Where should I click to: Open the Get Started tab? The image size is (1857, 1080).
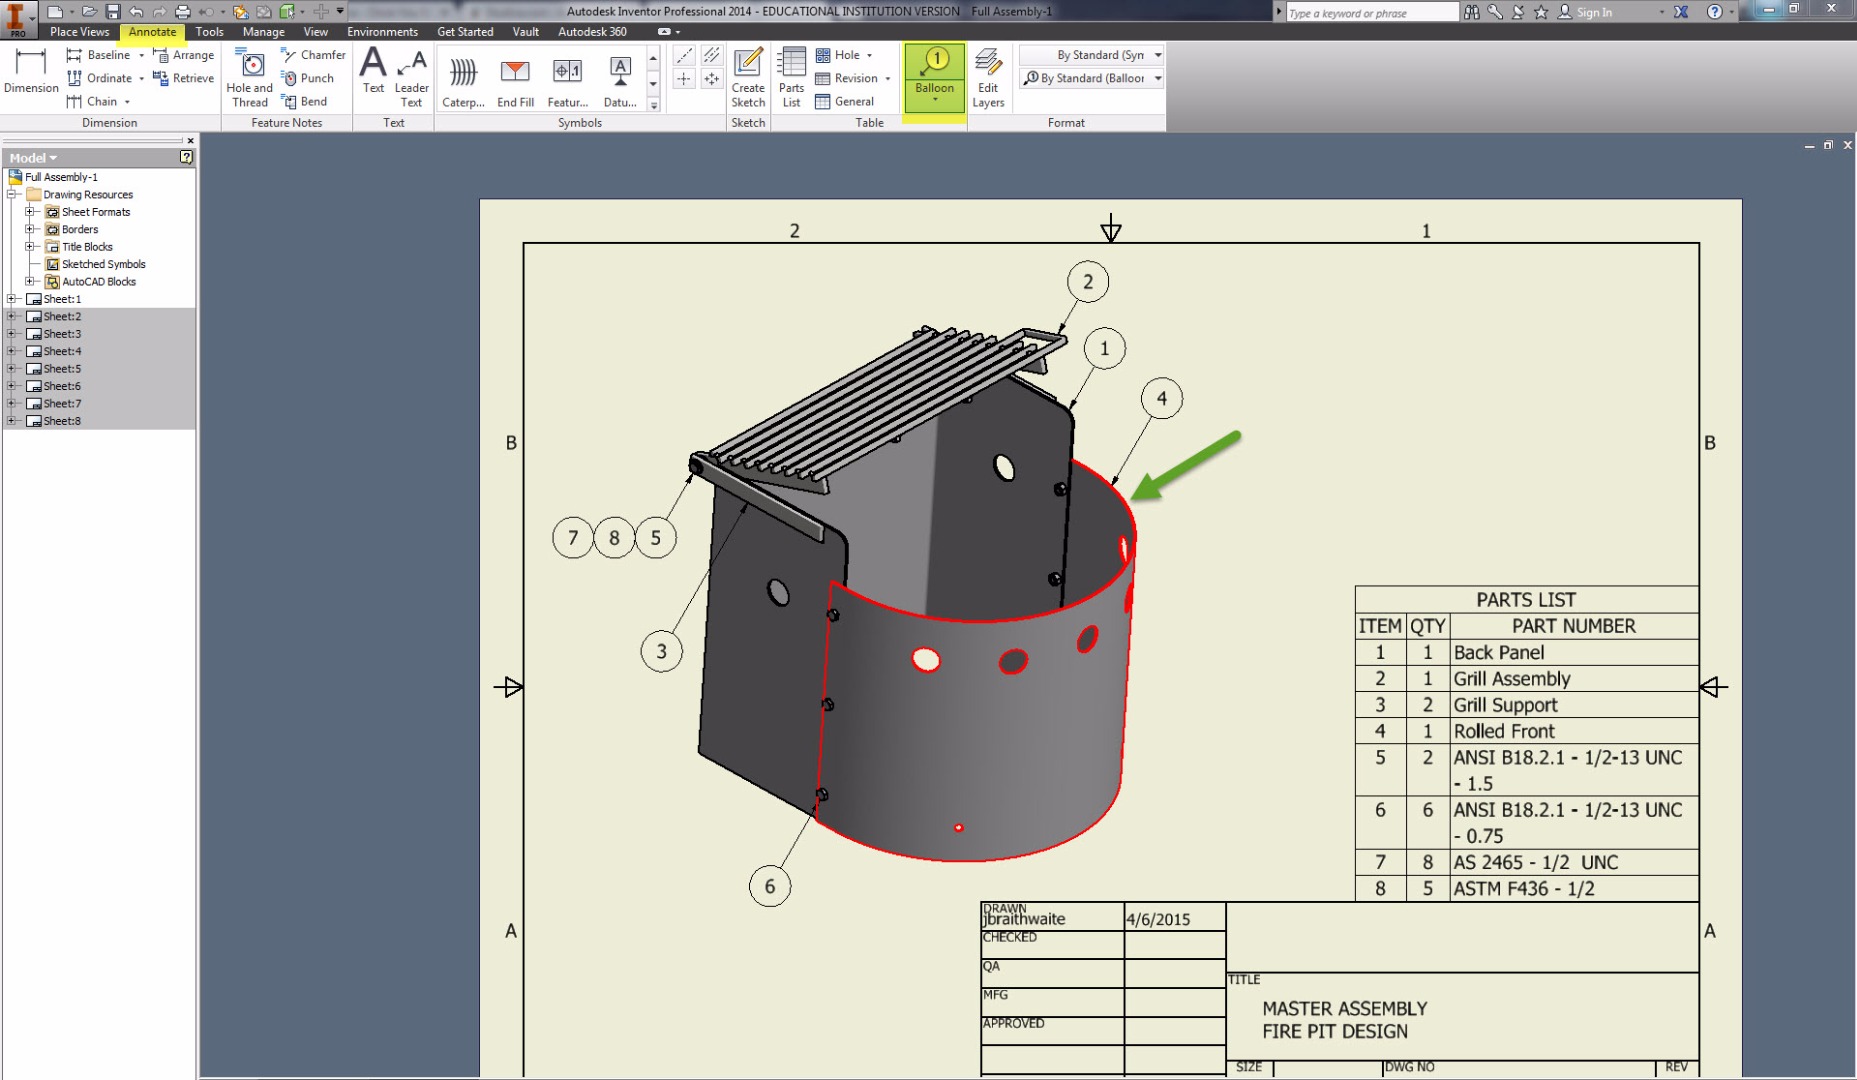click(465, 32)
